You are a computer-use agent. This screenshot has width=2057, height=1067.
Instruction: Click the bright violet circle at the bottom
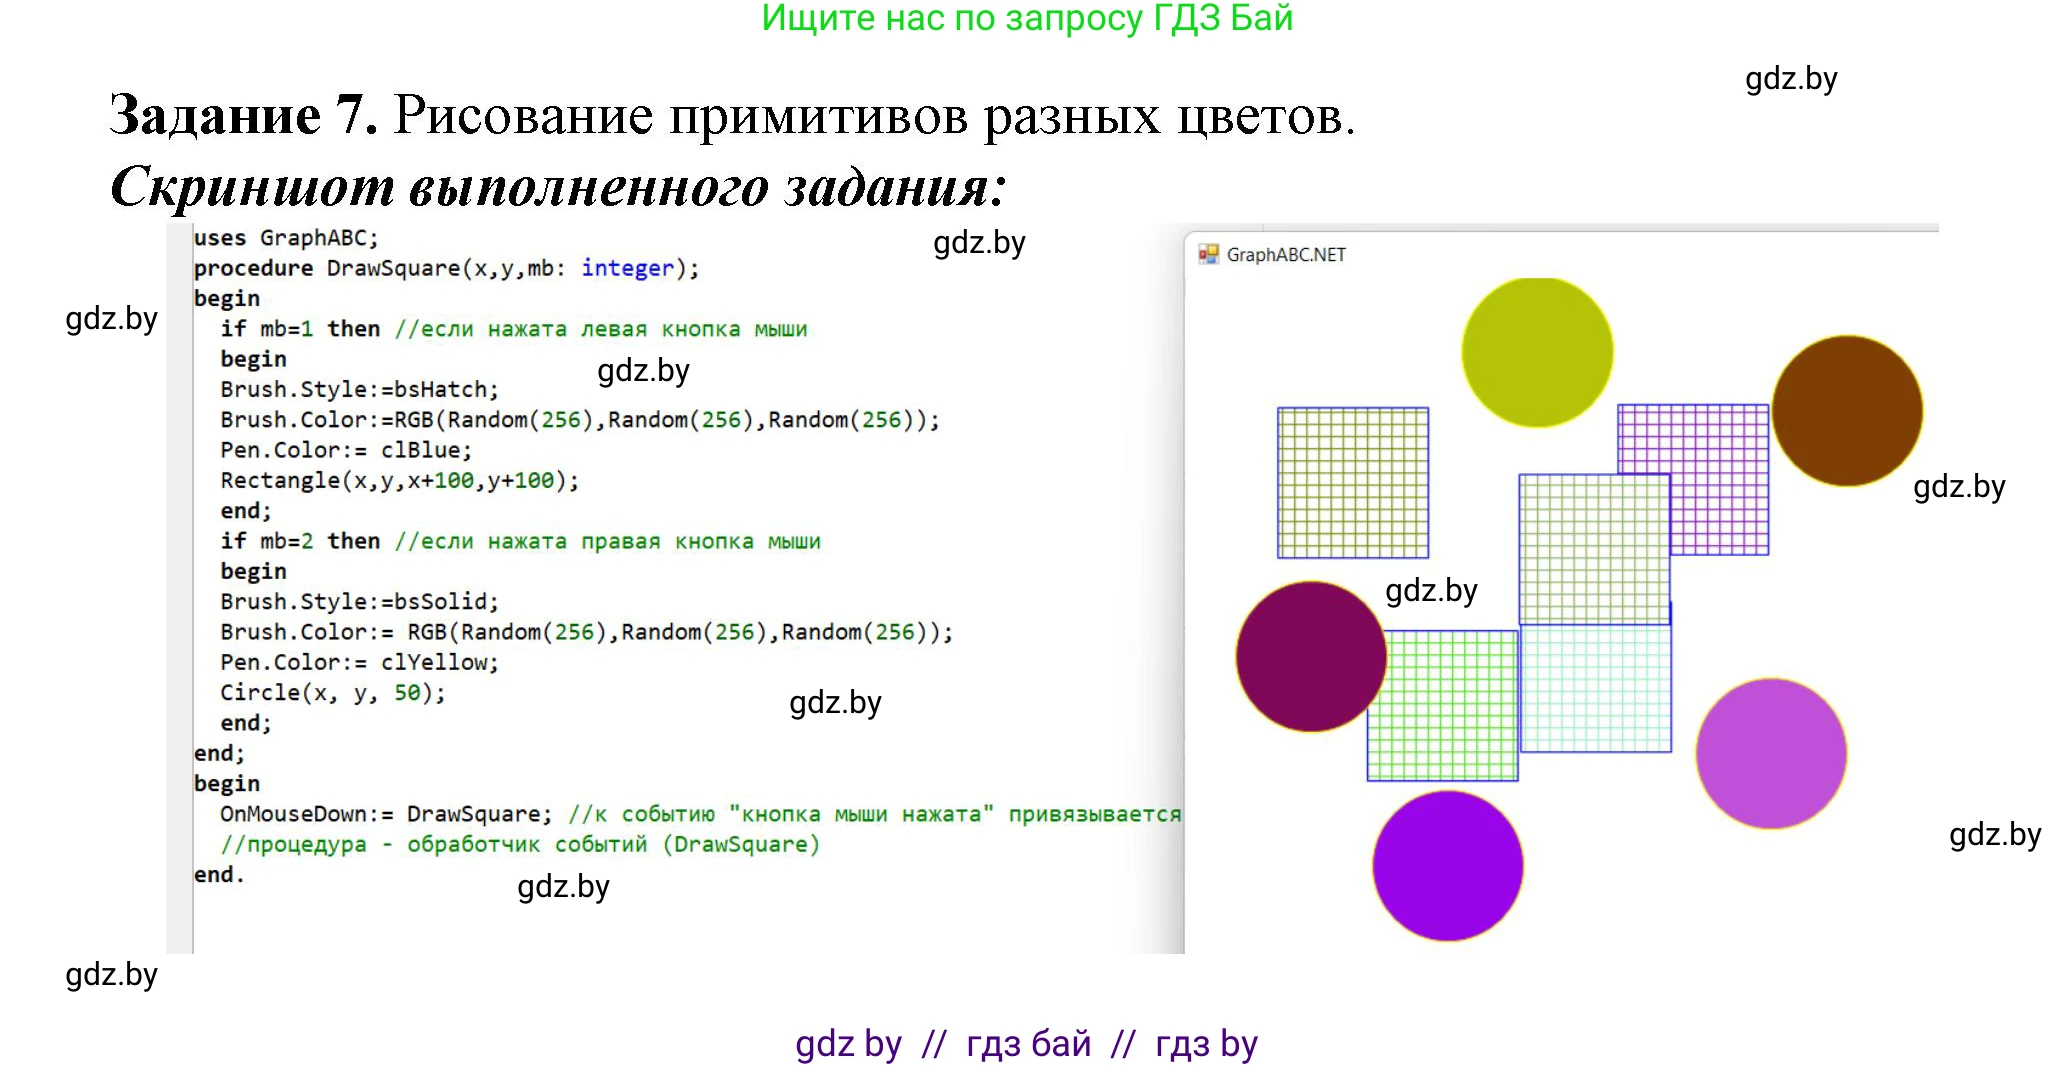coord(1447,866)
